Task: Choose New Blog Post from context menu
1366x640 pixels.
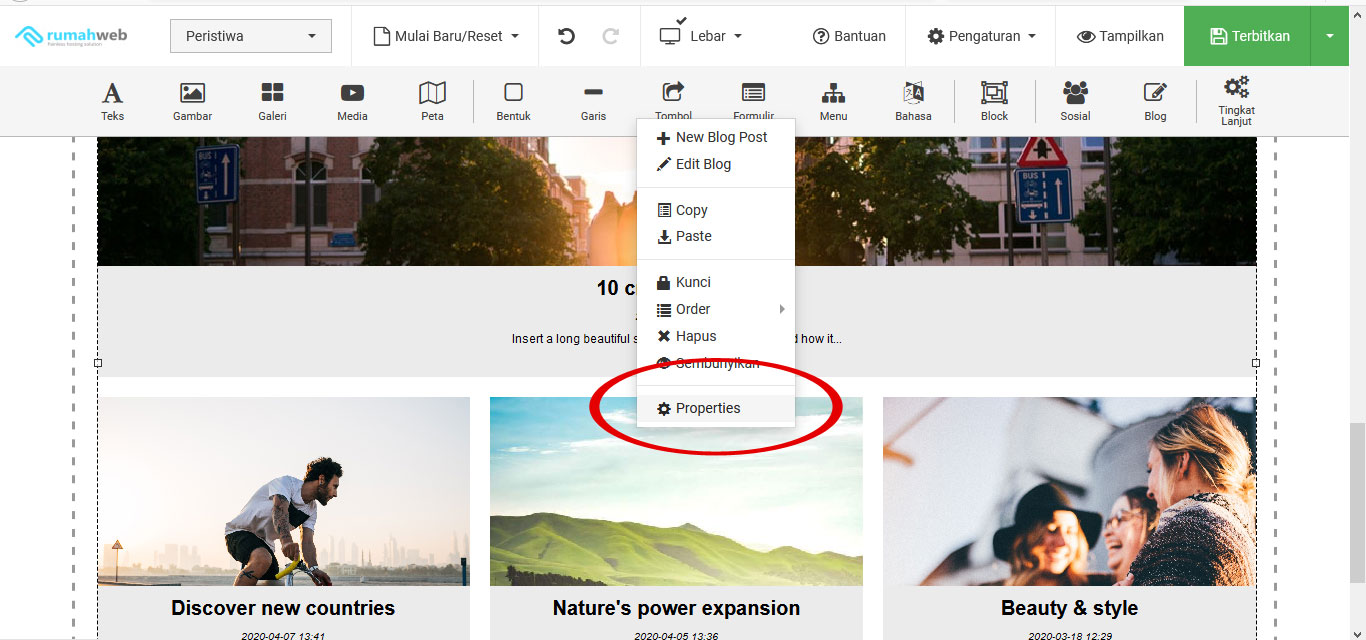Action: (716, 137)
